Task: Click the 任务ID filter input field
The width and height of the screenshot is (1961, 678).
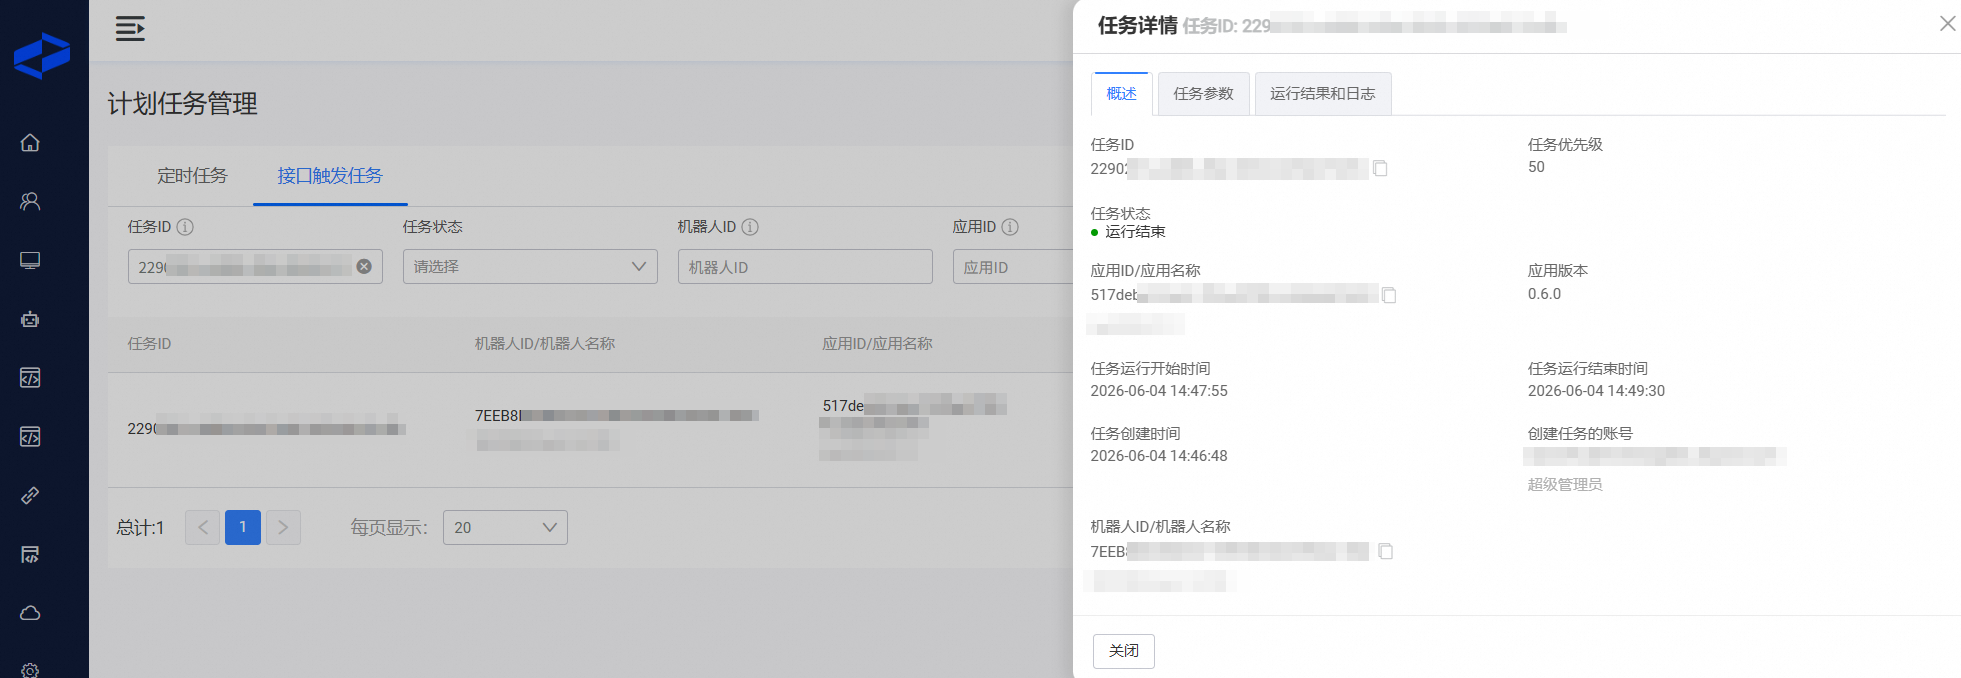Action: pyautogui.click(x=255, y=267)
